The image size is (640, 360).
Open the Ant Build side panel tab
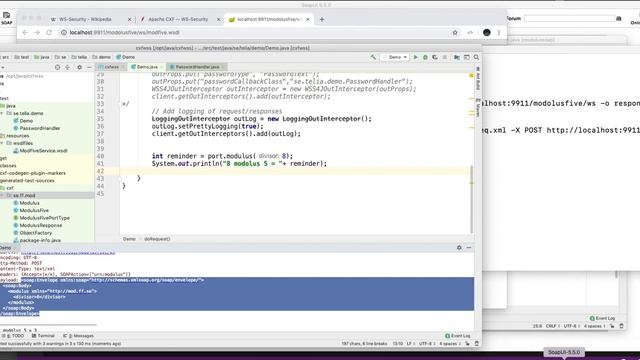[x=478, y=78]
